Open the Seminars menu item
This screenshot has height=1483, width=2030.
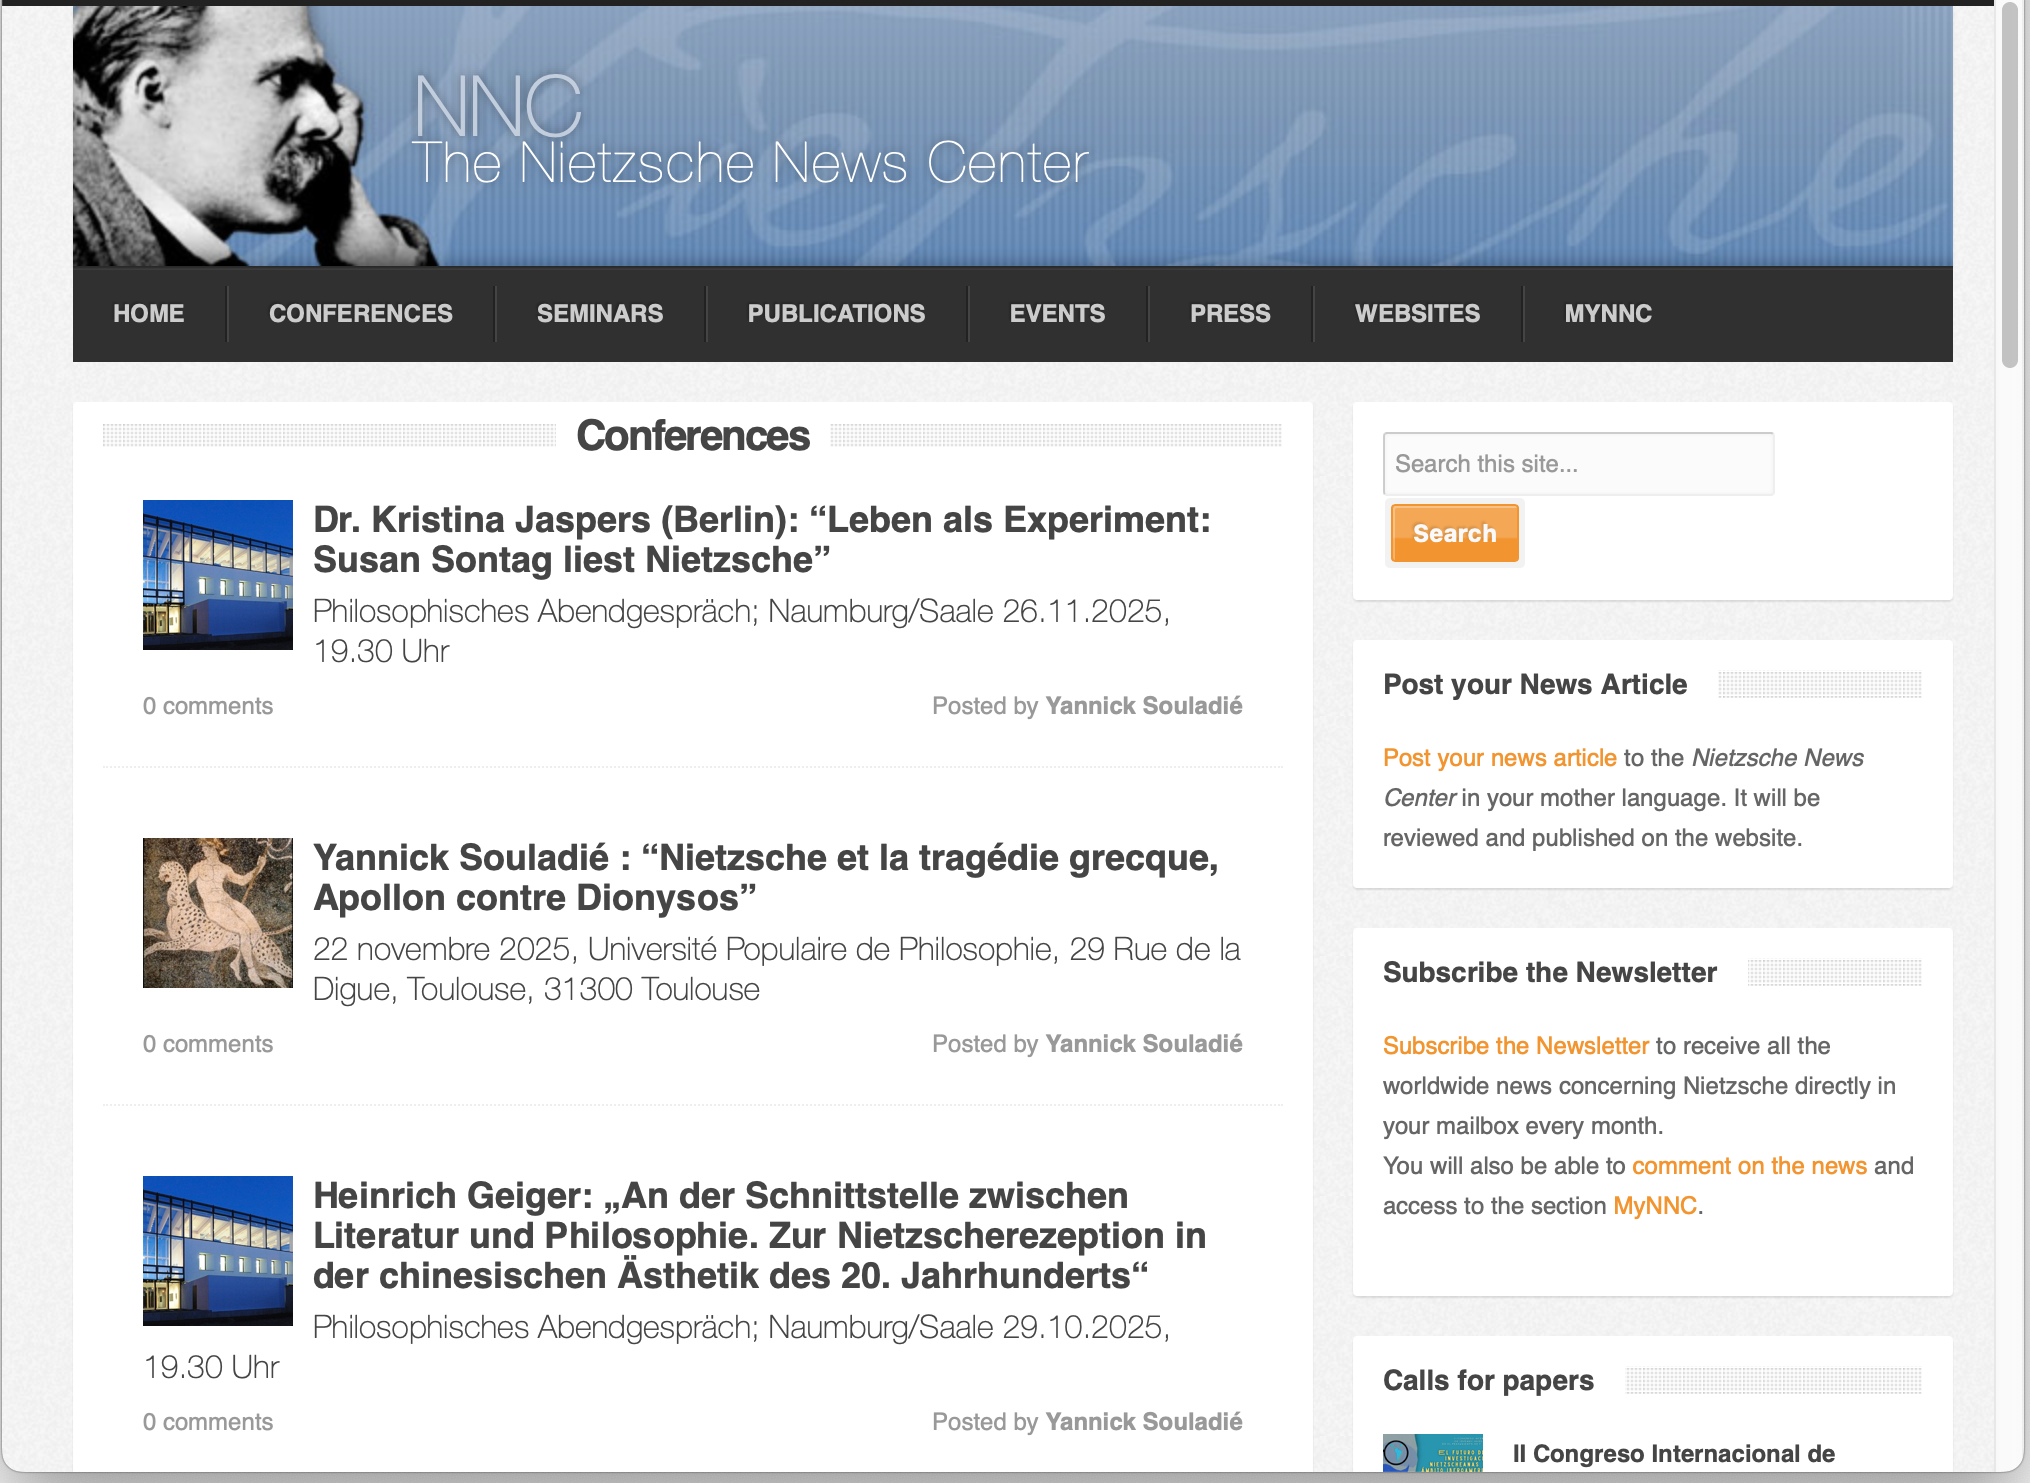point(600,314)
